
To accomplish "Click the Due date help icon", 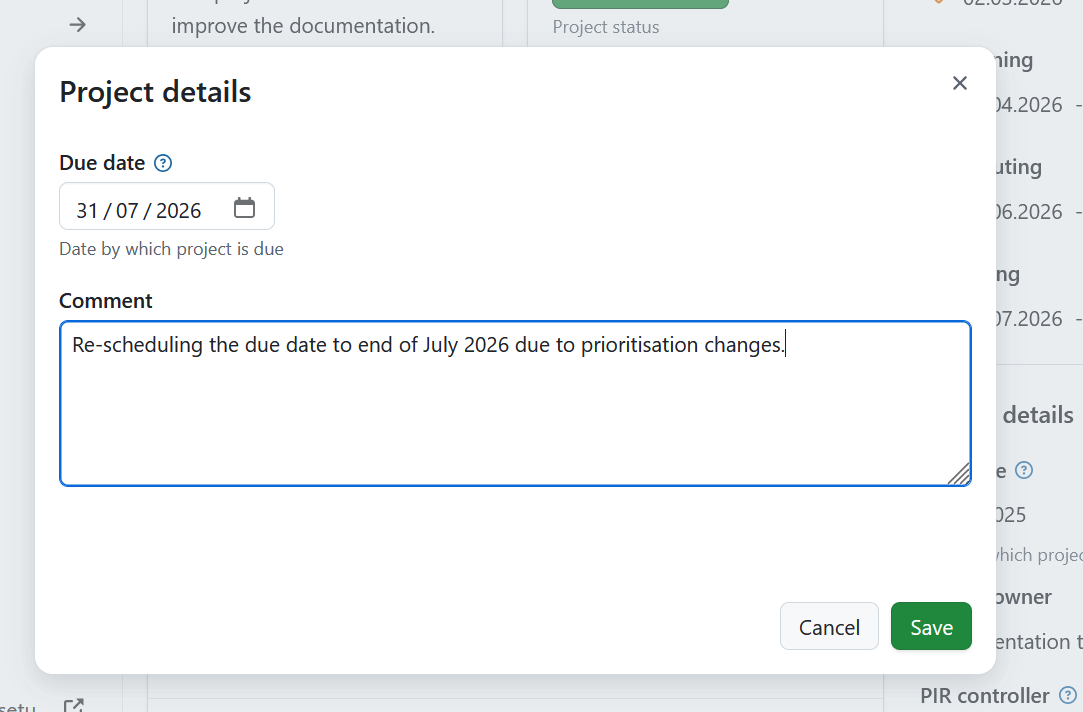I will [162, 162].
